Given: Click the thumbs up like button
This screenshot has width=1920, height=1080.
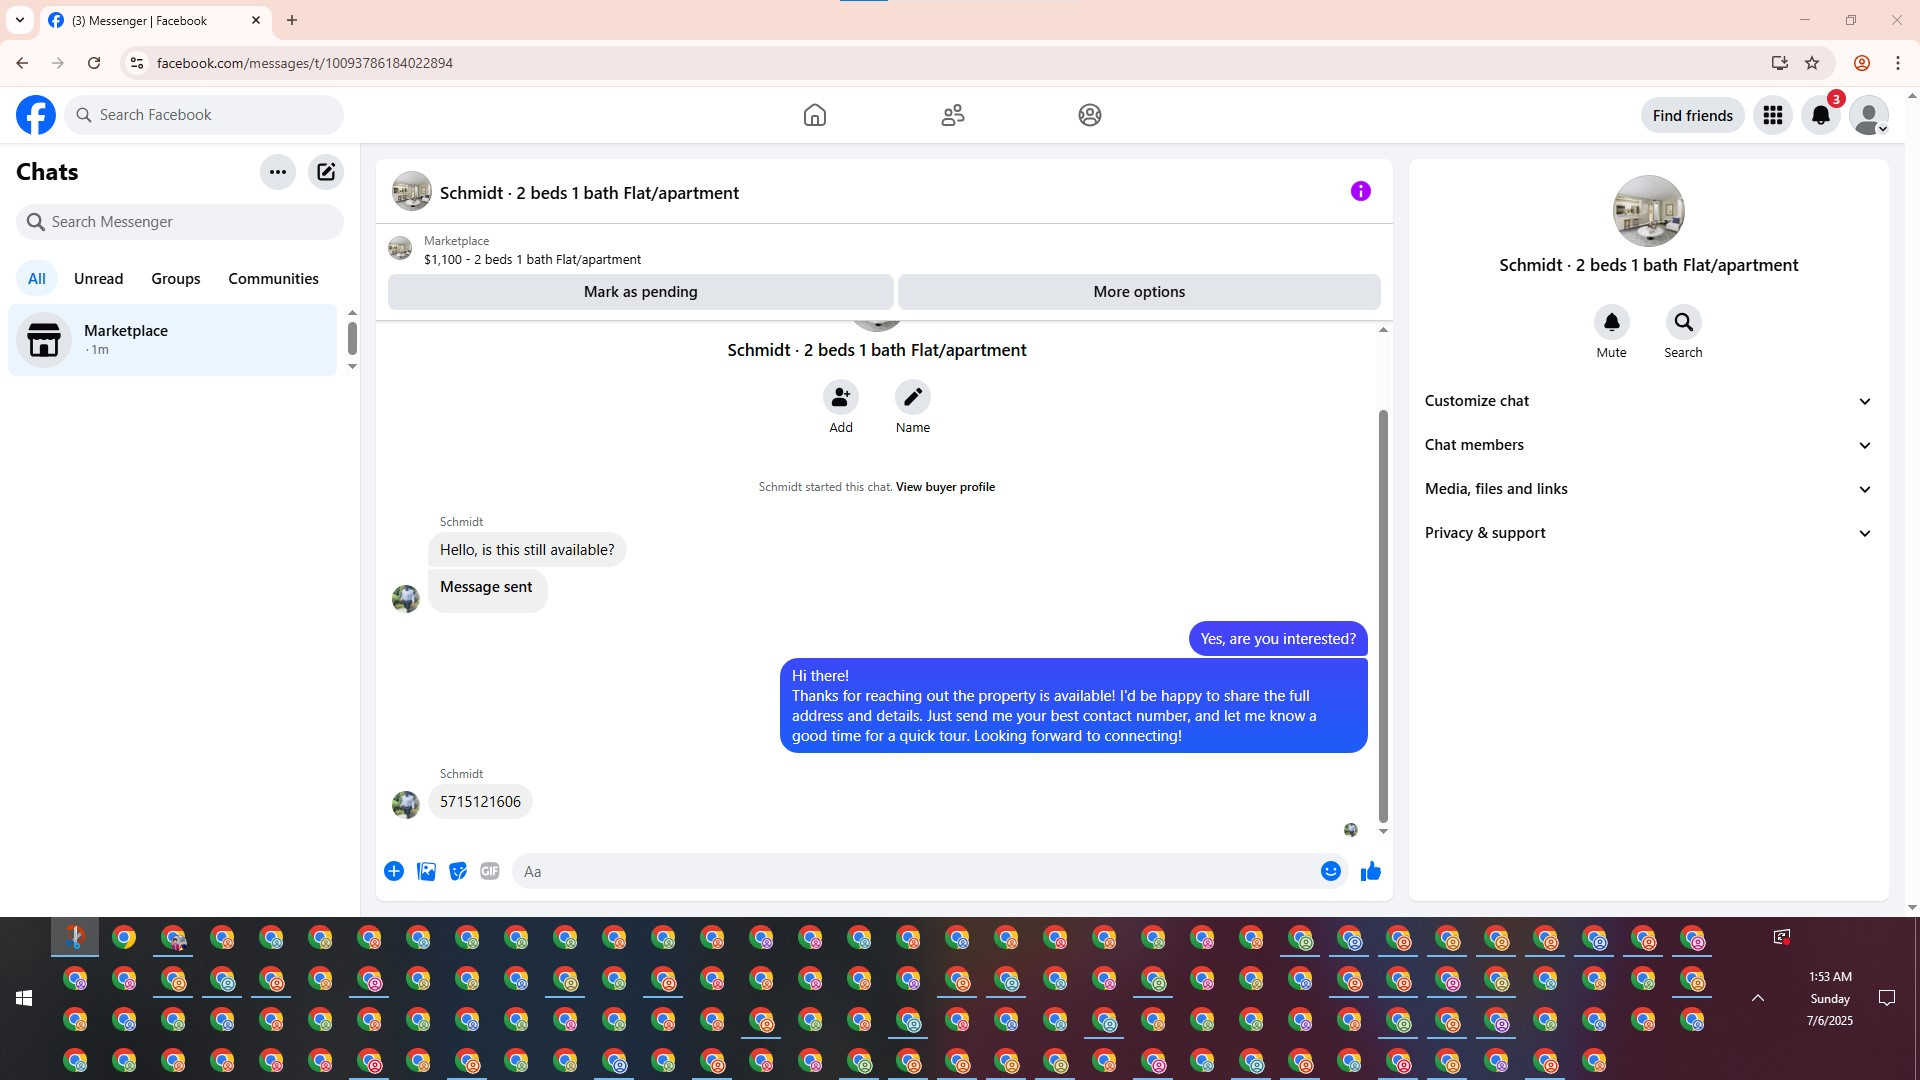Looking at the screenshot, I should (x=1370, y=871).
